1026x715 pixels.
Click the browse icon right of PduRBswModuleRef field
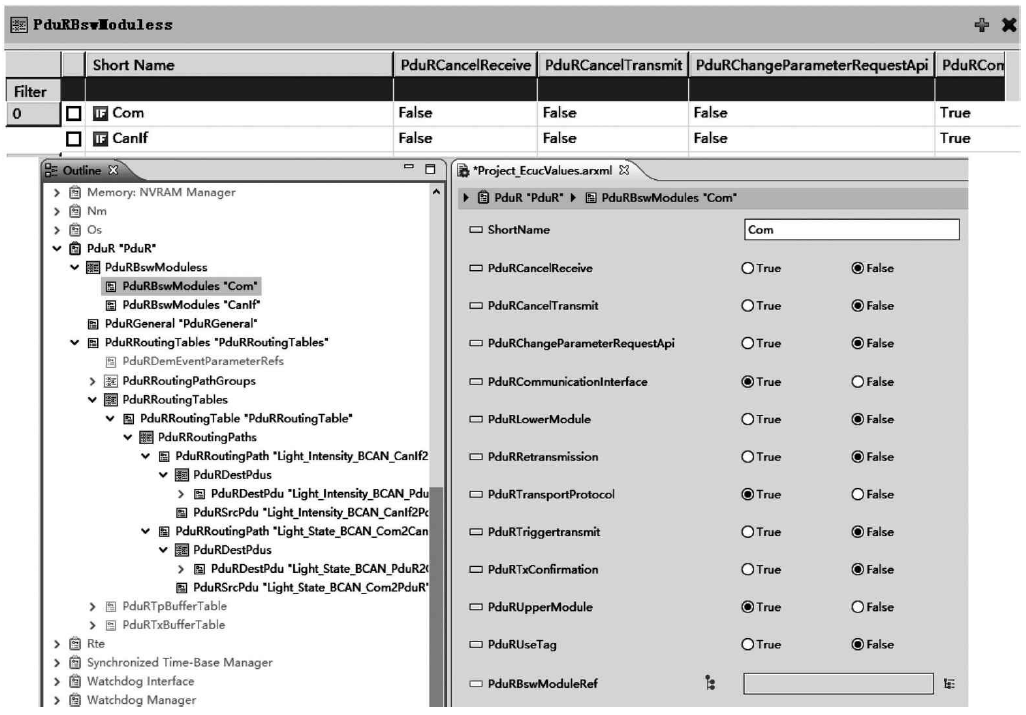pos(949,684)
